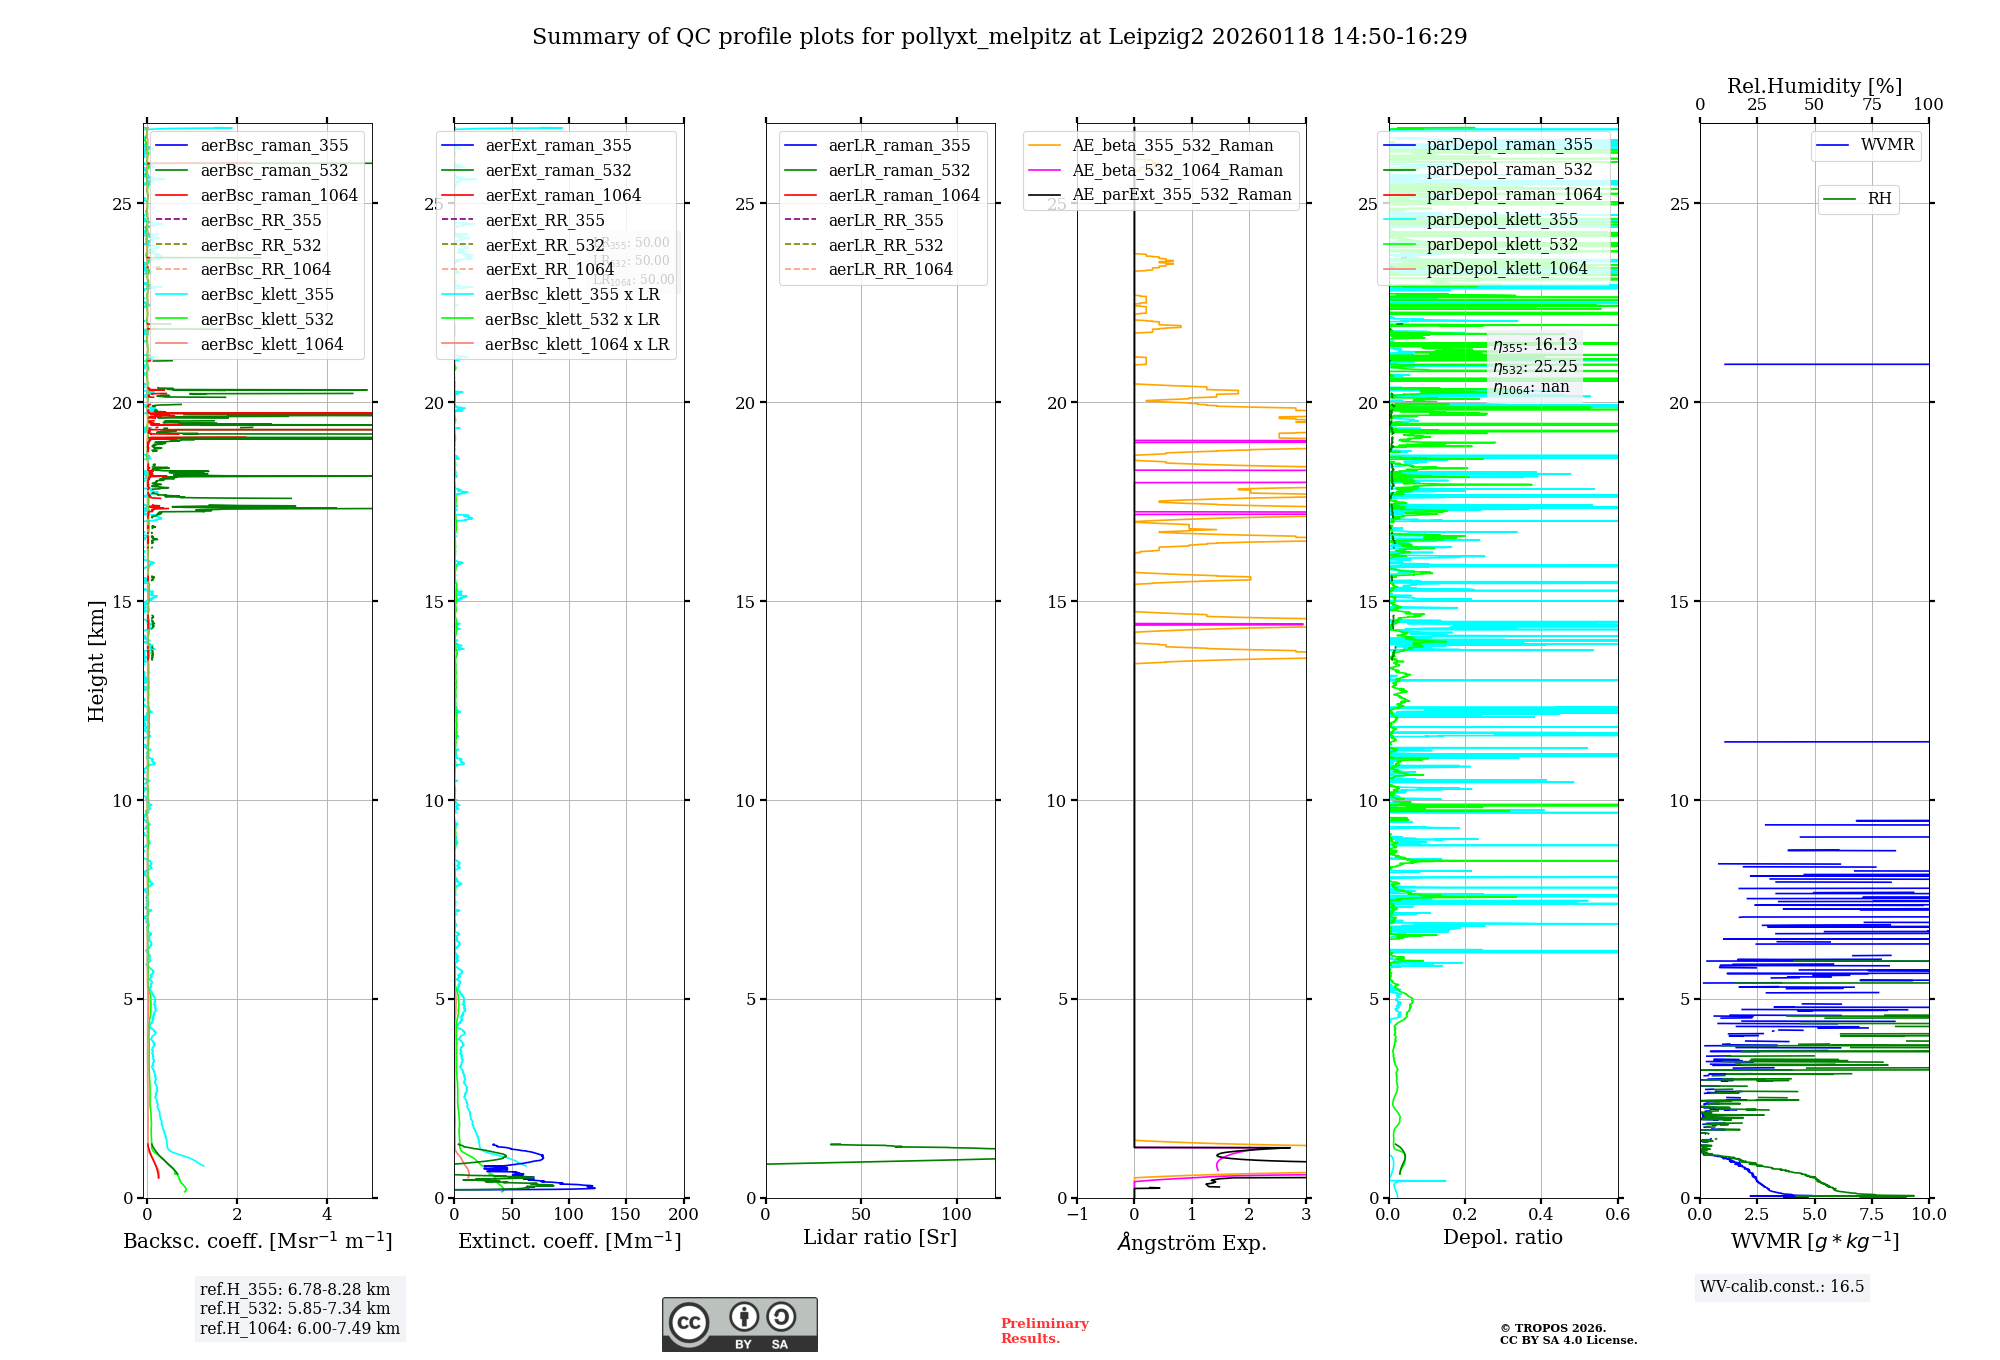Viewport: 2000px width, 1360px height.
Task: Select the aerLR_raman_532 legend label
Action: click(898, 171)
